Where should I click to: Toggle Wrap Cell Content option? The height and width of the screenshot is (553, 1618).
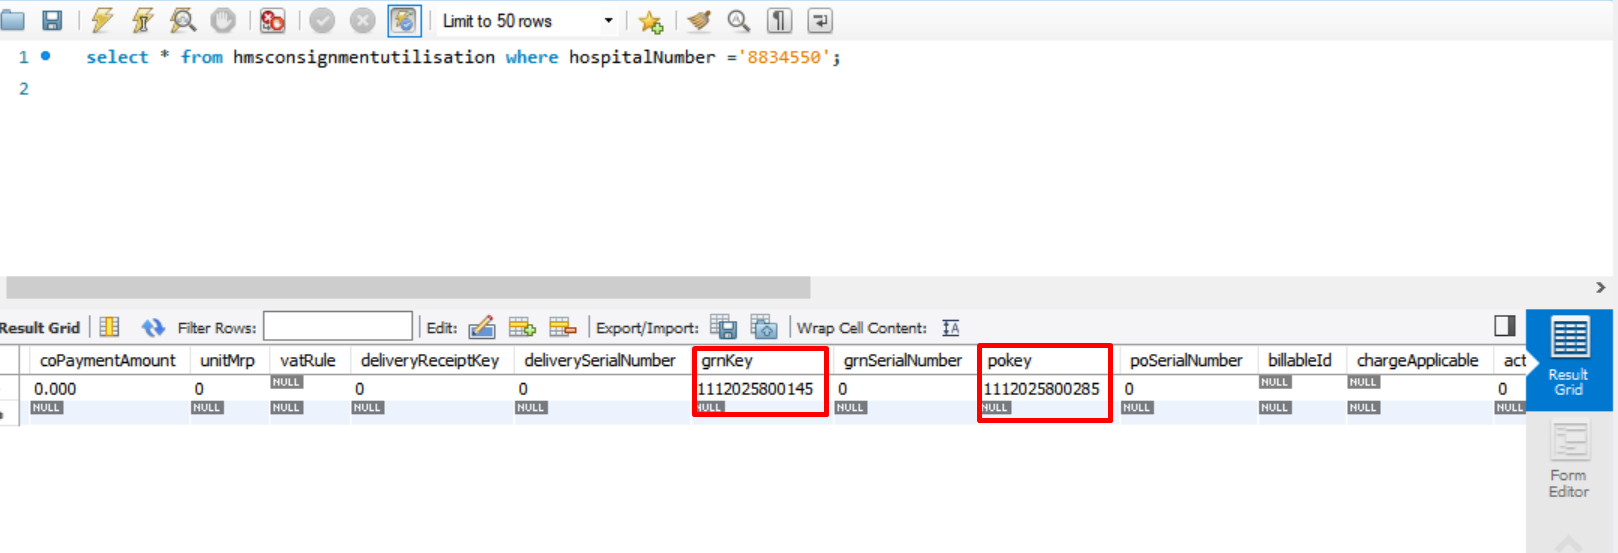tap(951, 327)
